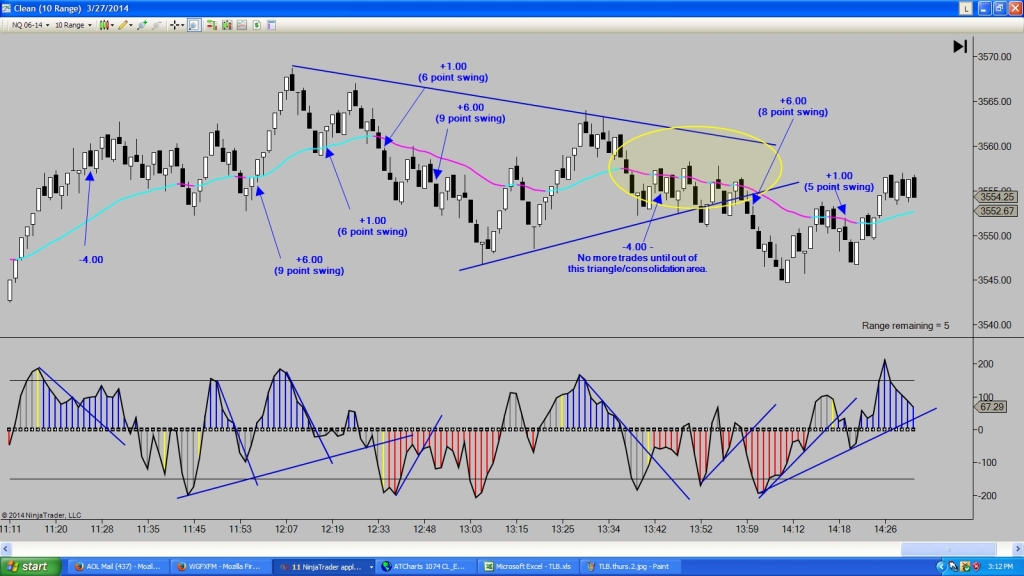Click the 3570.00 price axis label
The height and width of the screenshot is (576, 1024).
point(997,57)
